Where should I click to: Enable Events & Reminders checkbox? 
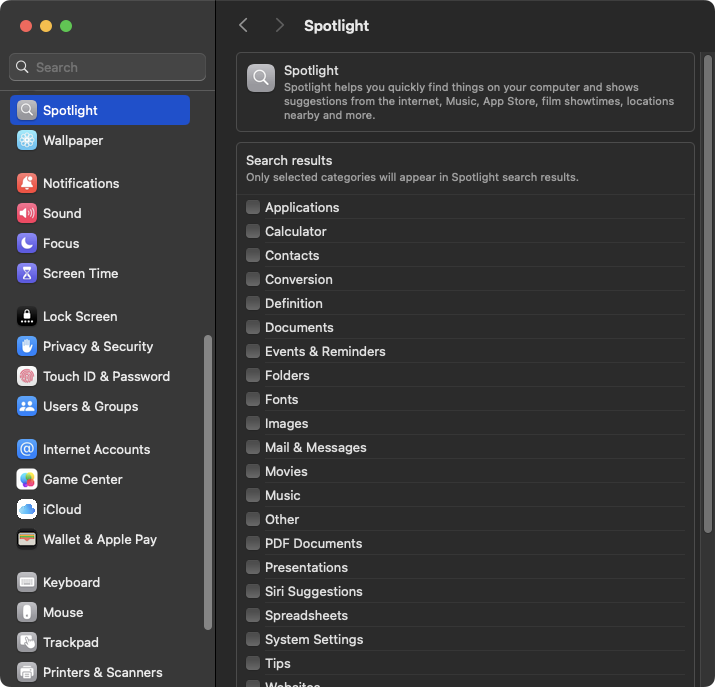tap(253, 351)
